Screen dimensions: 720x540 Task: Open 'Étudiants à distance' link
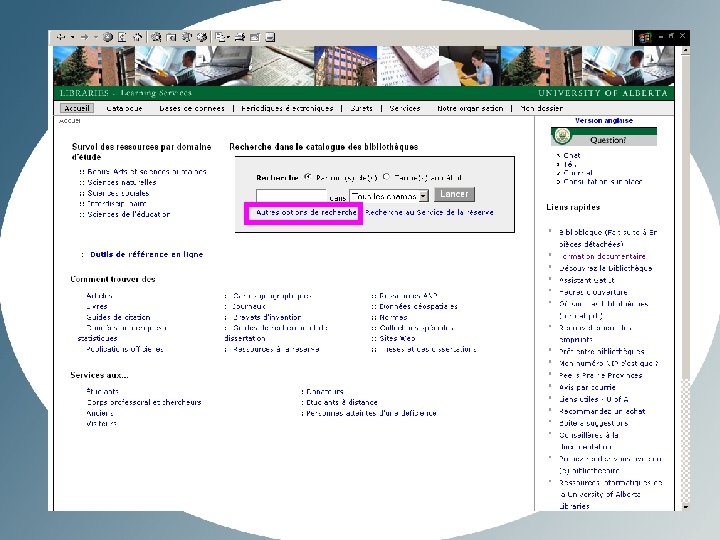pyautogui.click(x=342, y=402)
